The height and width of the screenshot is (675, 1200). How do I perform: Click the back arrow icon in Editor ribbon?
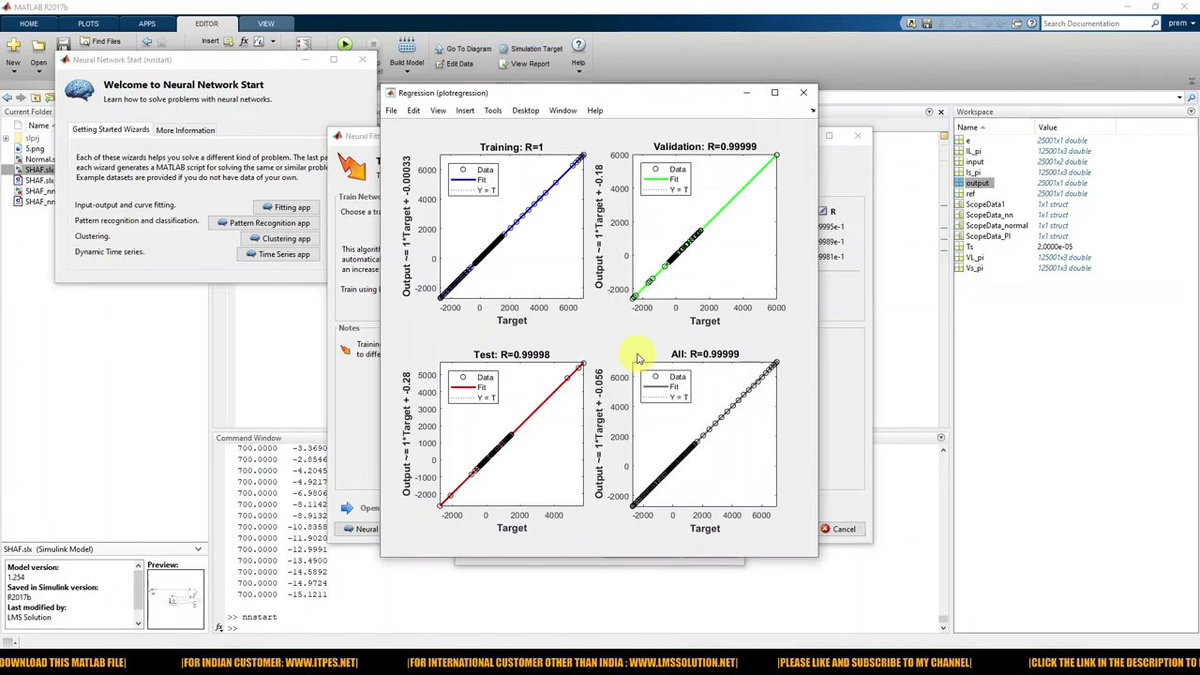(x=147, y=42)
